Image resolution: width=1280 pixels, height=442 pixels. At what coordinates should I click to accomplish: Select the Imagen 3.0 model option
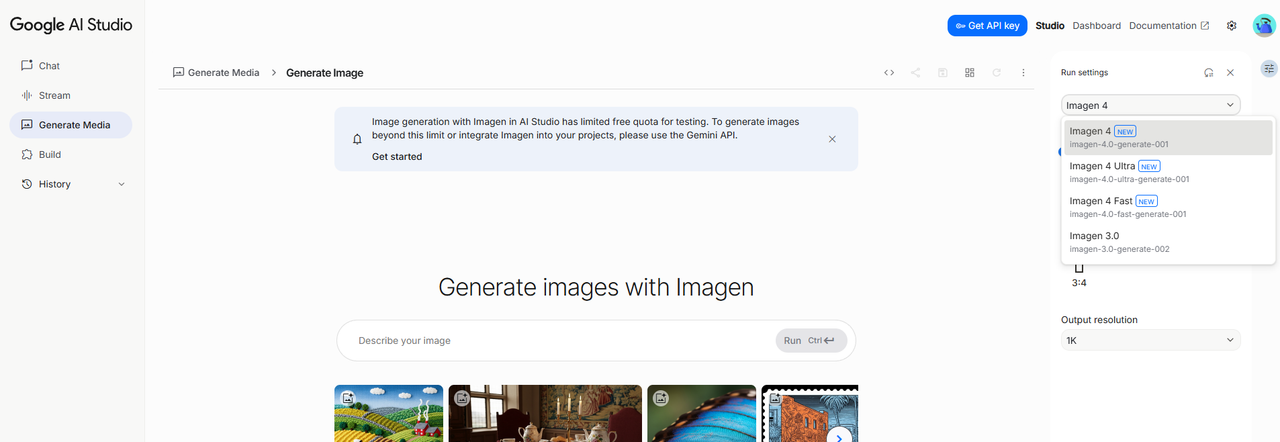(x=1168, y=242)
